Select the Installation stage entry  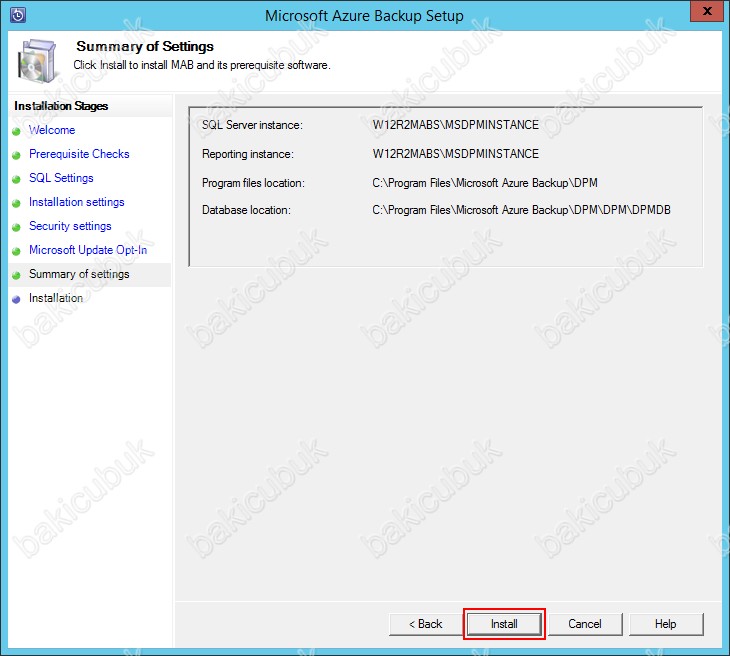pos(56,298)
